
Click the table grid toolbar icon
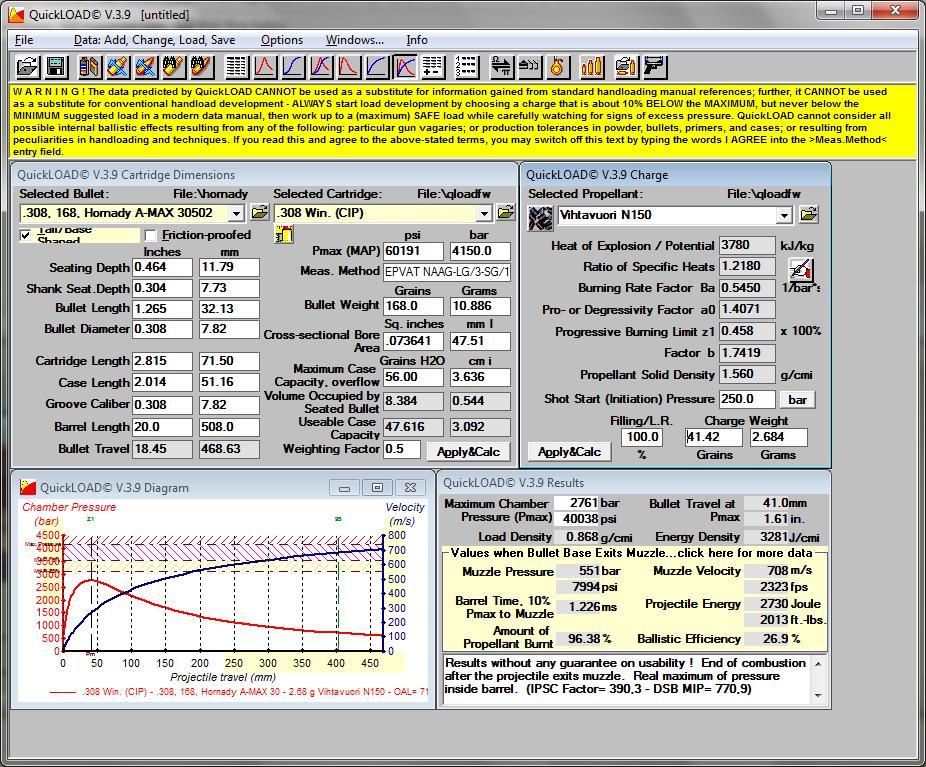[237, 67]
